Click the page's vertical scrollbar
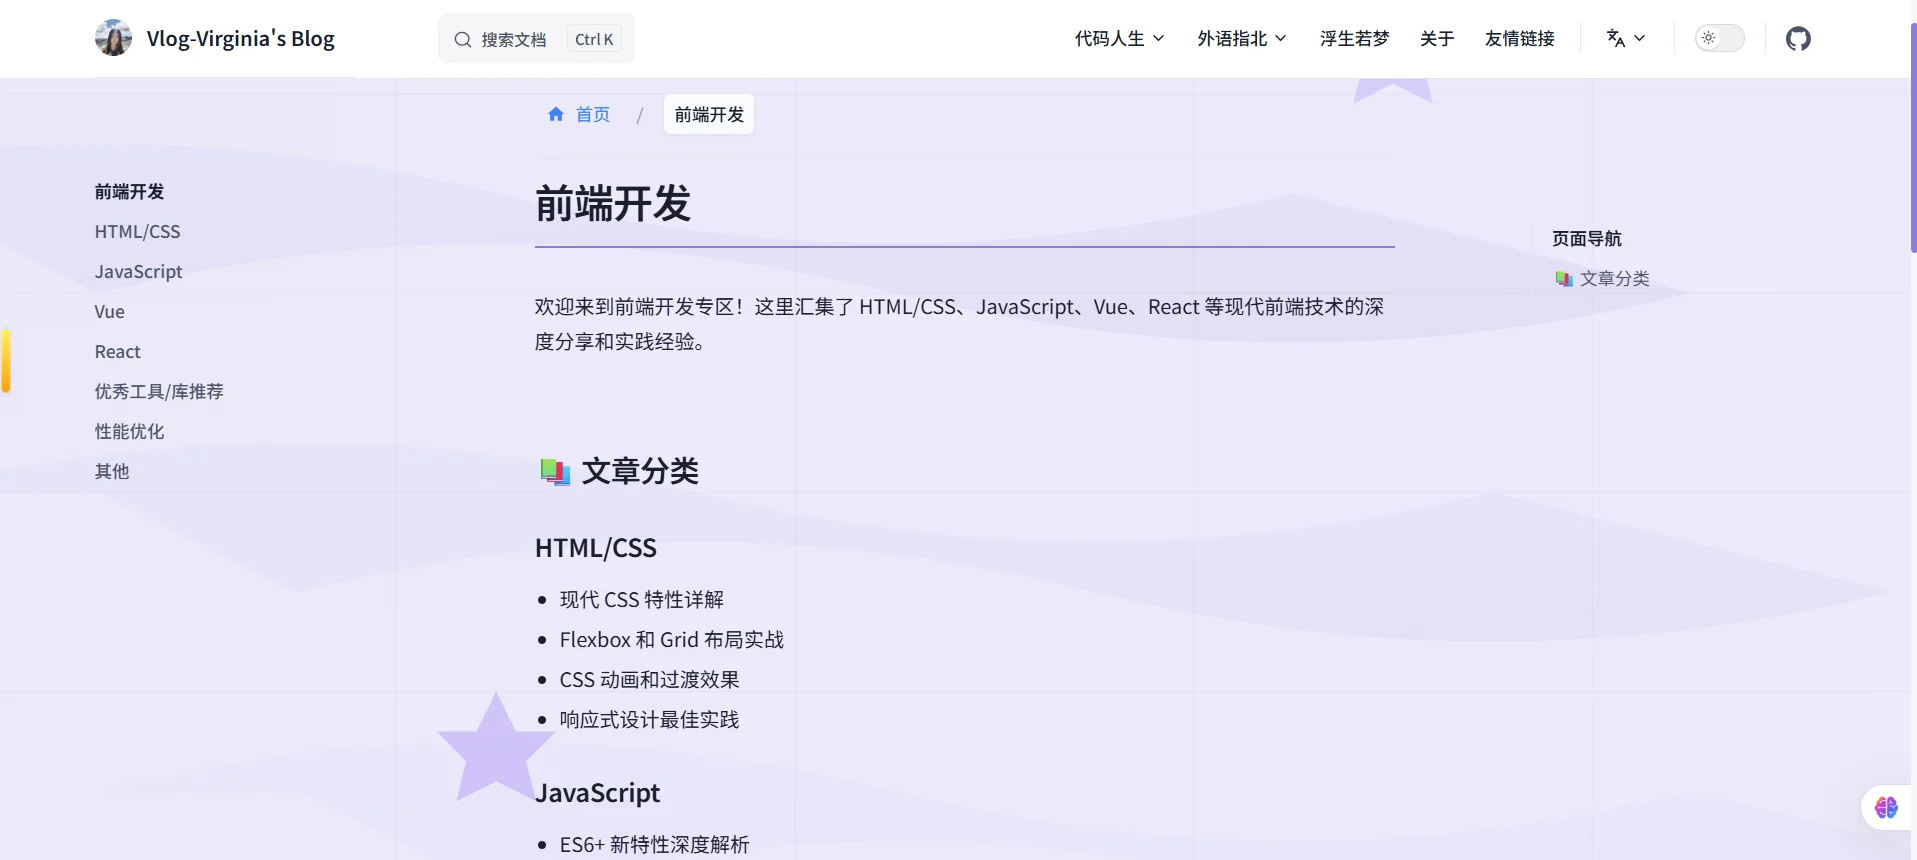The image size is (1917, 860). 1912,140
